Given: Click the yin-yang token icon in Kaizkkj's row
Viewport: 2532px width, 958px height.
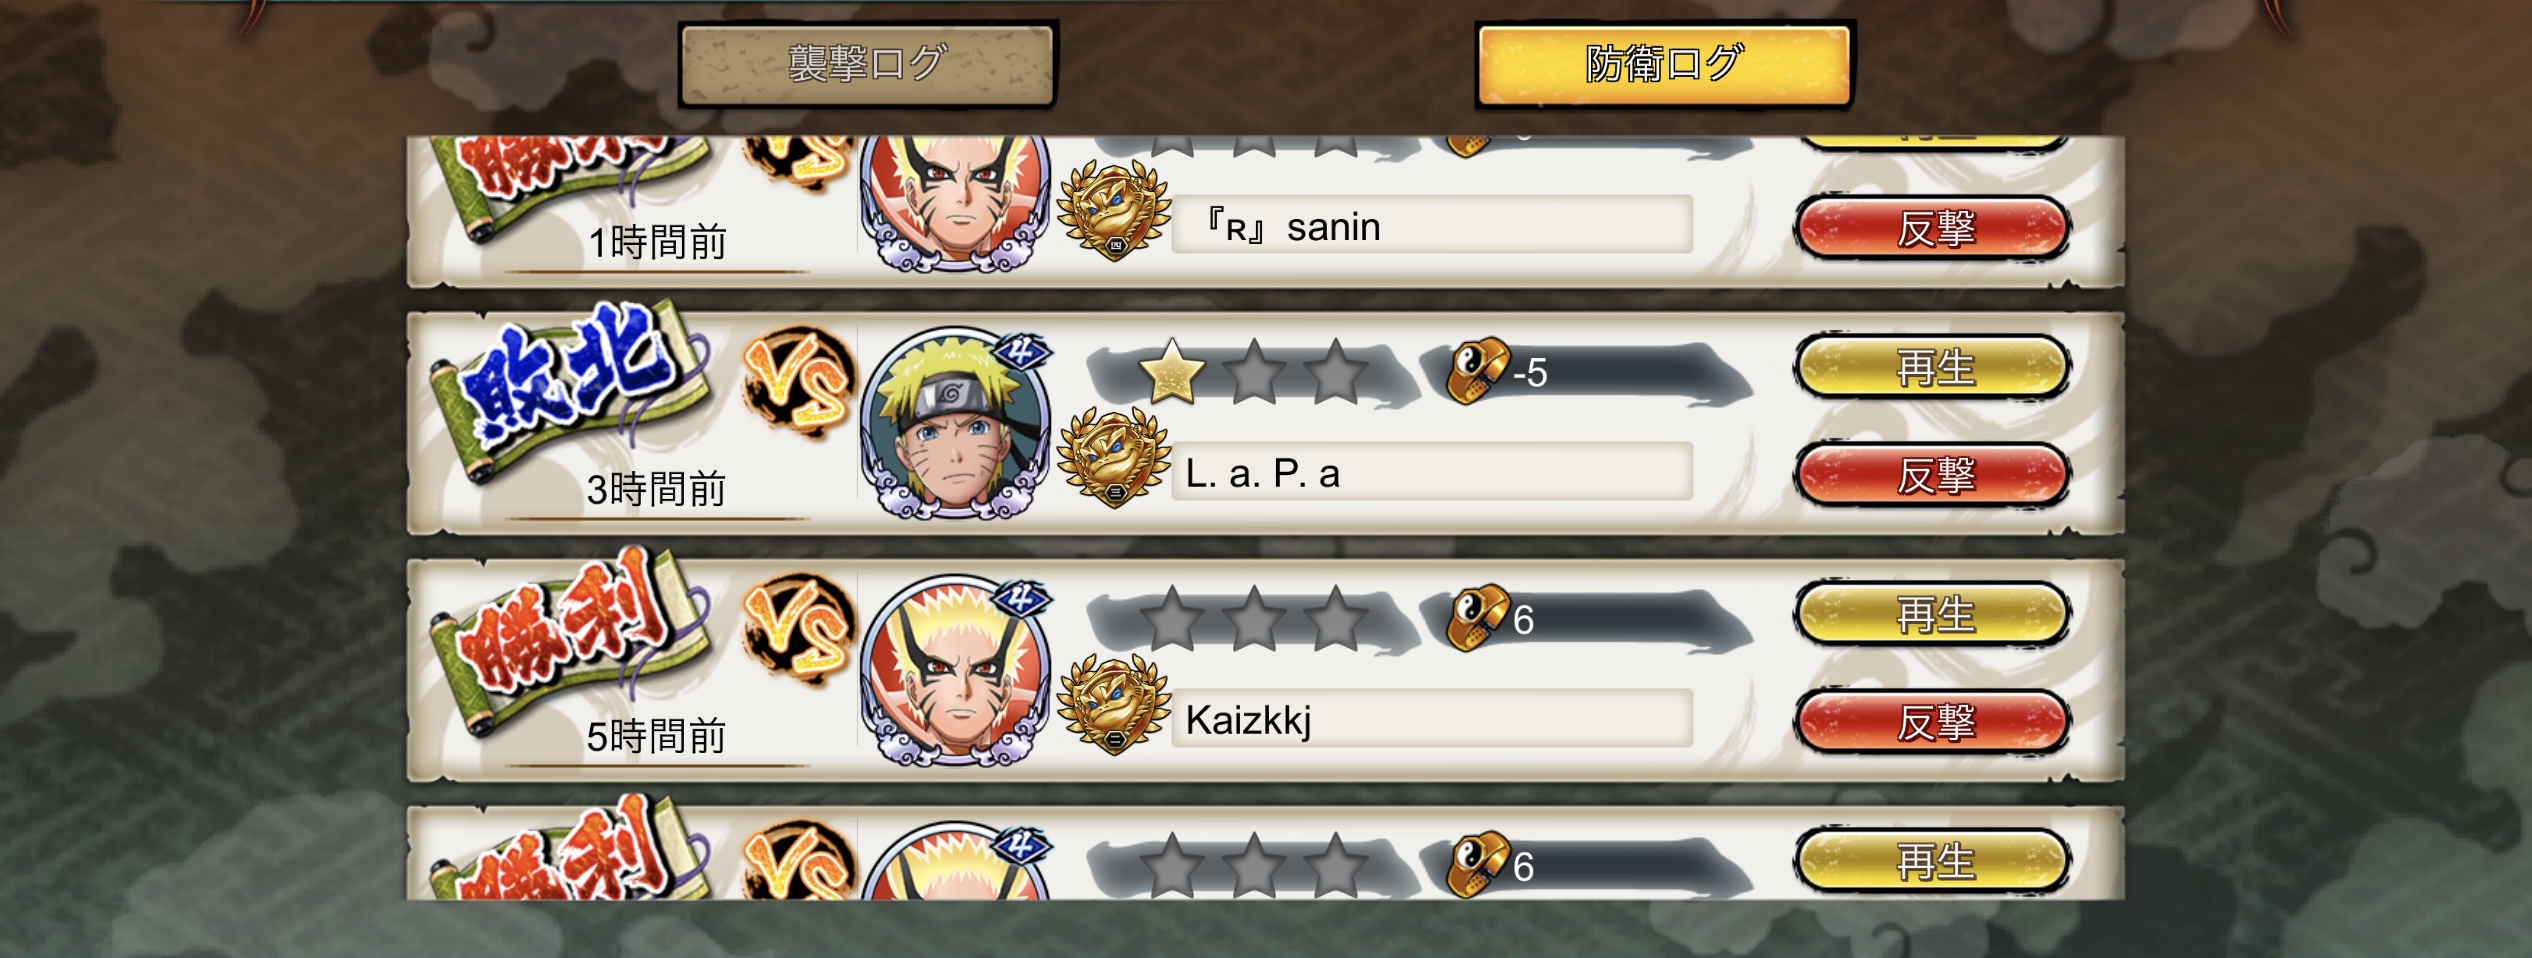Looking at the screenshot, I should [x=1477, y=617].
